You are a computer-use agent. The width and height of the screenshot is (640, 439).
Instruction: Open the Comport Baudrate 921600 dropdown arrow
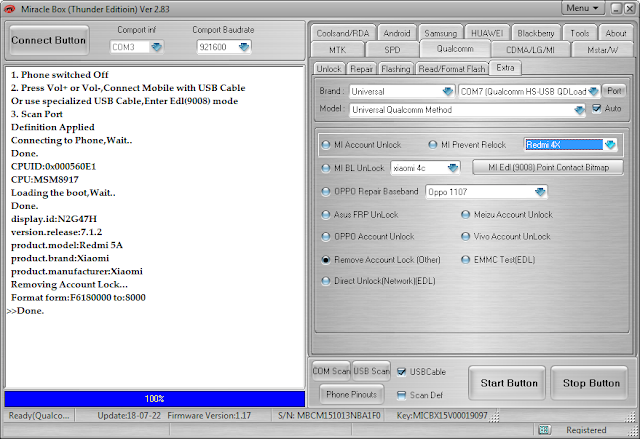coord(244,47)
